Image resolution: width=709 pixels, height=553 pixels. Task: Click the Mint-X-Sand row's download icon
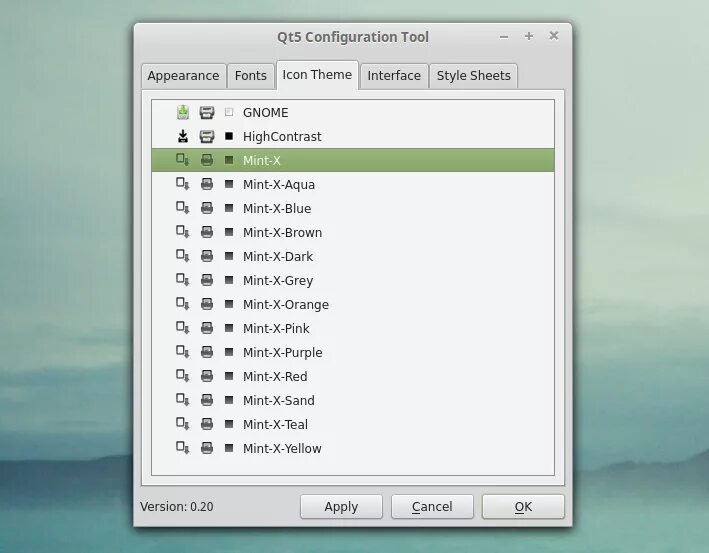click(x=183, y=399)
